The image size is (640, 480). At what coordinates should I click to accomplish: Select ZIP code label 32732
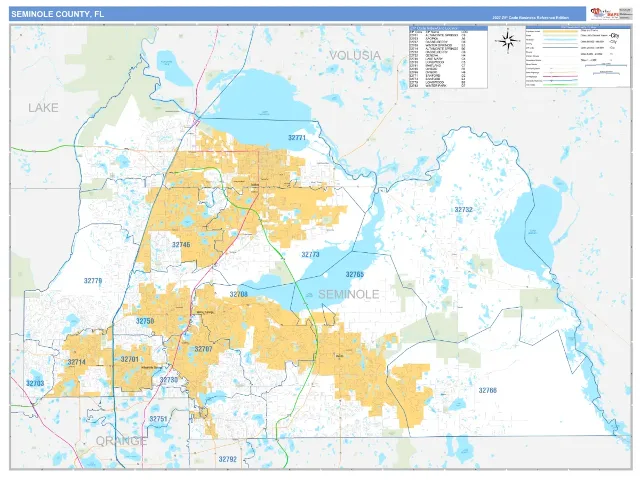point(464,210)
